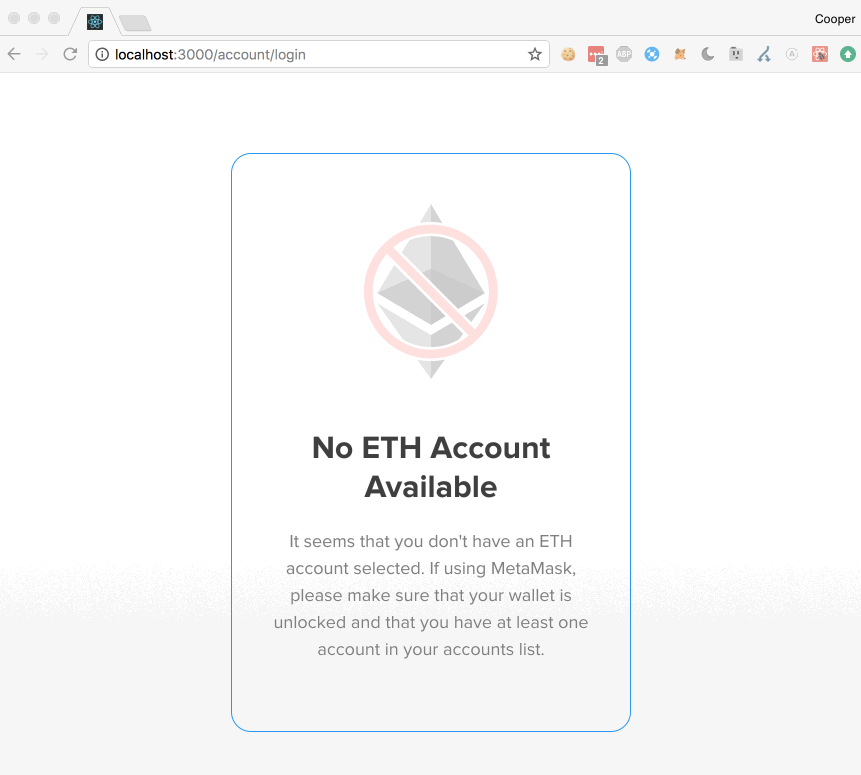Click the crescent moon extension icon
The width and height of the screenshot is (861, 775).
[708, 54]
